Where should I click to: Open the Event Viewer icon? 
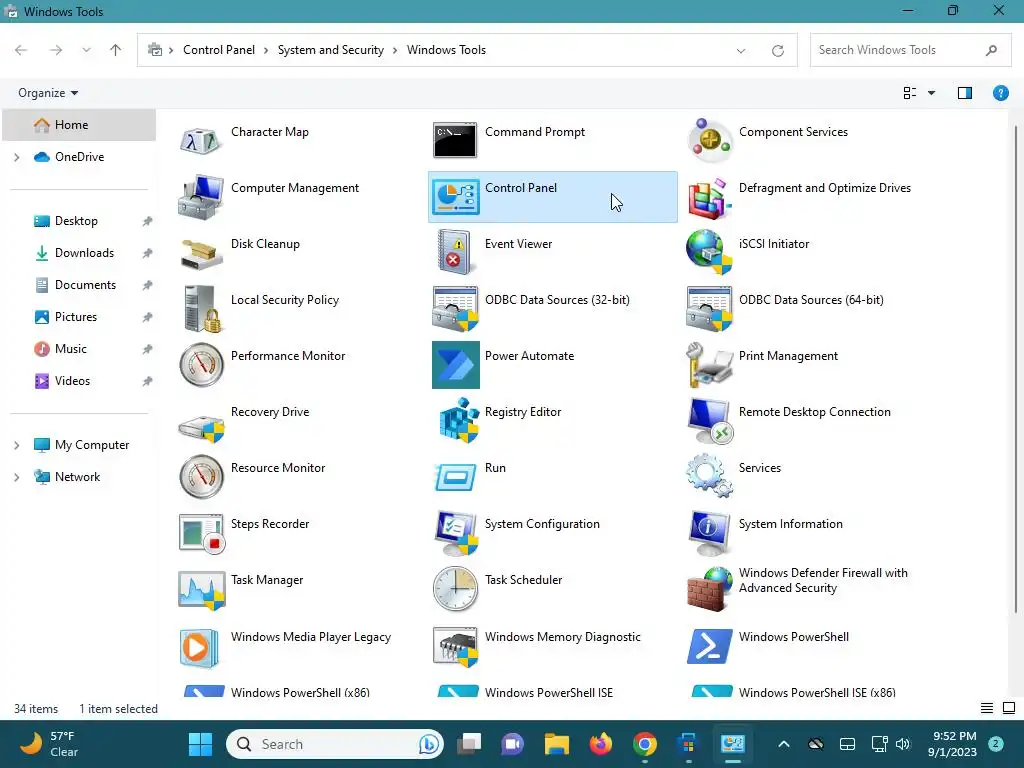click(x=455, y=253)
